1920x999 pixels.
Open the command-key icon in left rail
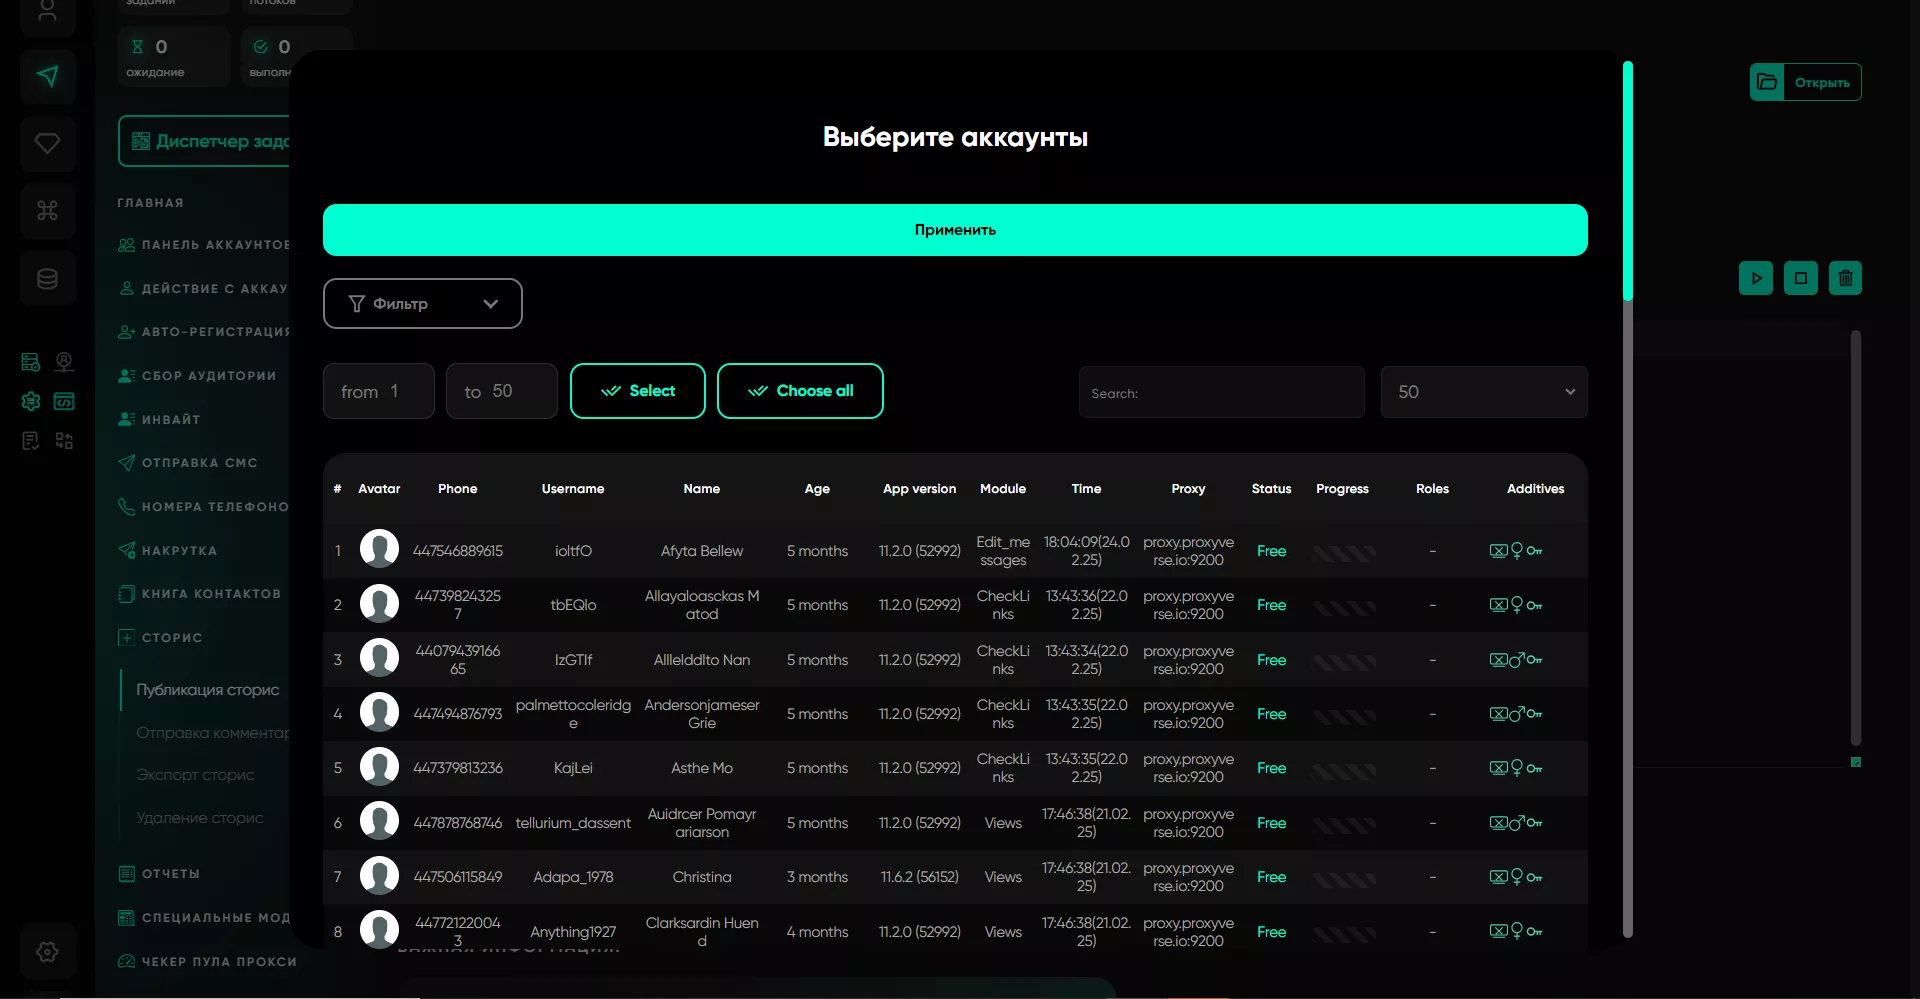pos(47,211)
